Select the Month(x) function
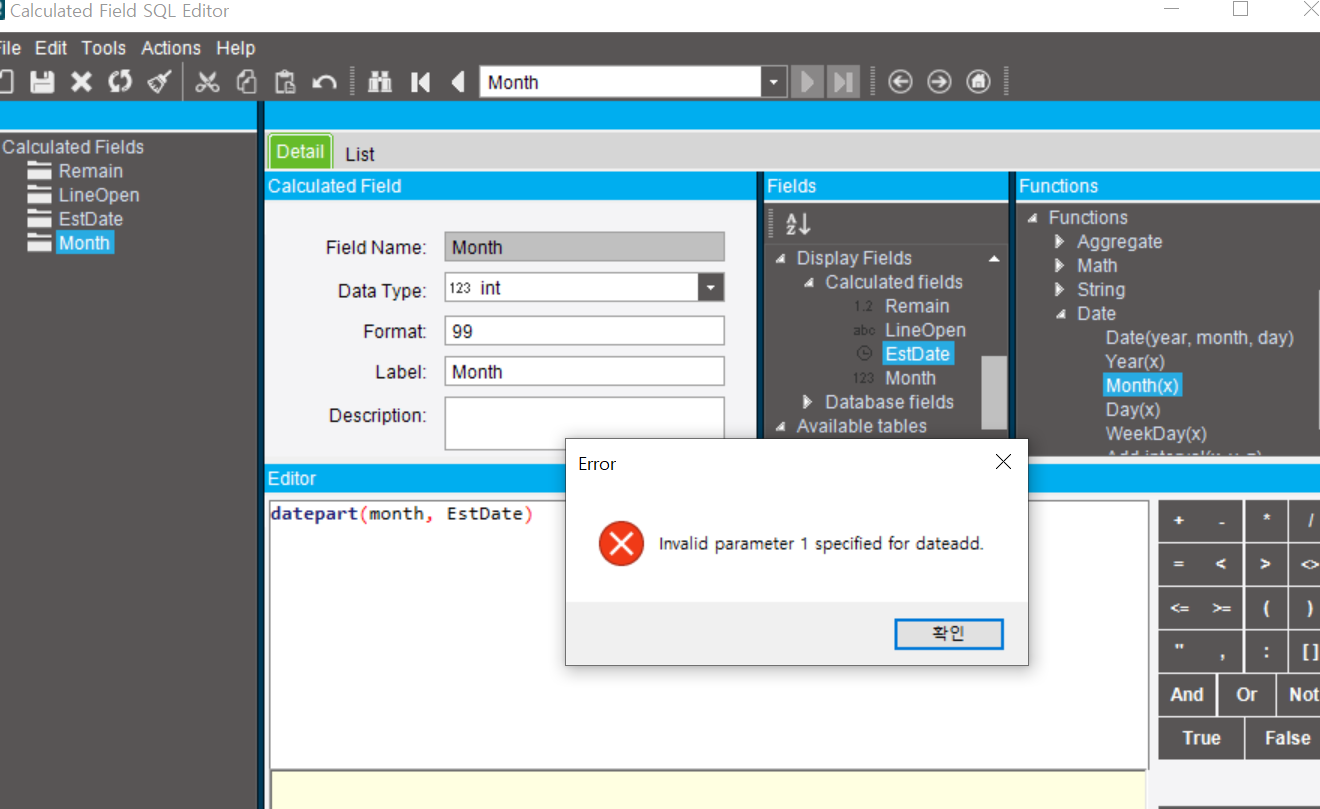The height and width of the screenshot is (809, 1320). pyautogui.click(x=1142, y=385)
